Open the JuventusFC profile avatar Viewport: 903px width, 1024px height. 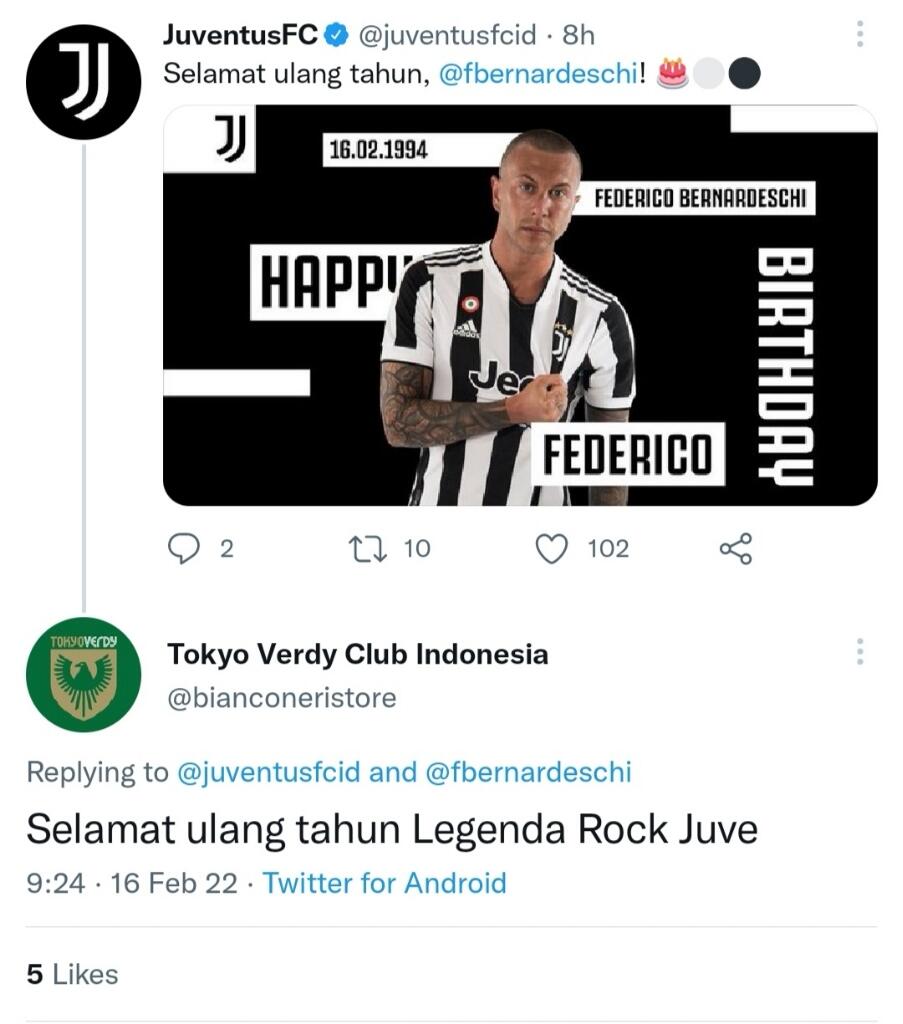click(x=83, y=82)
